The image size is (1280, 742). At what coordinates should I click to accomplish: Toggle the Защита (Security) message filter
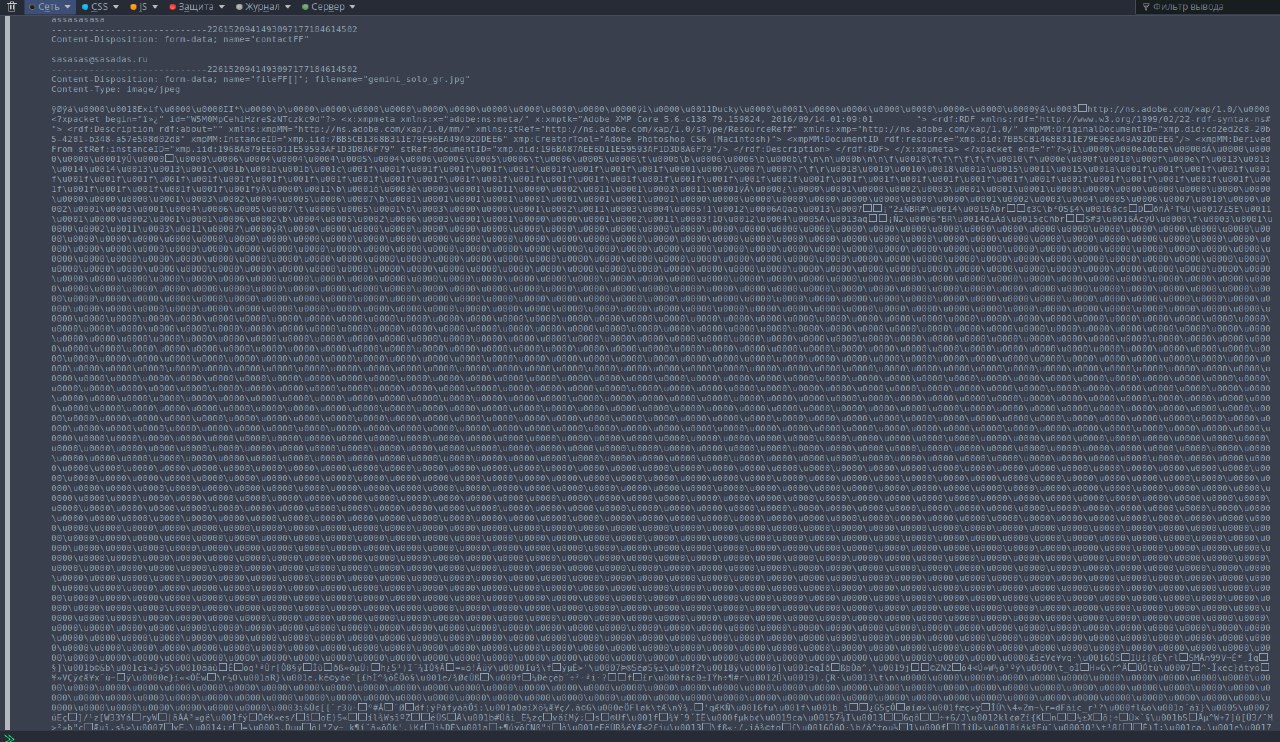click(x=190, y=7)
